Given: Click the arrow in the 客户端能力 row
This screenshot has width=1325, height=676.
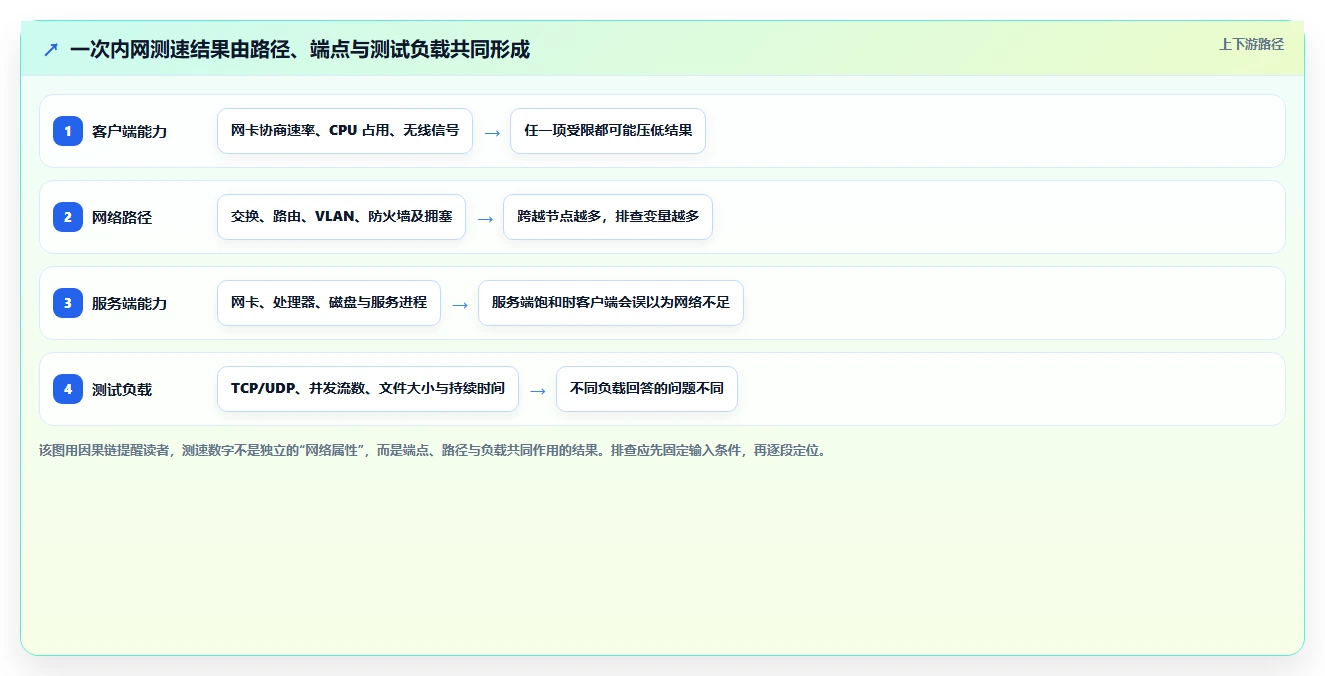Looking at the screenshot, I should pyautogui.click(x=492, y=132).
